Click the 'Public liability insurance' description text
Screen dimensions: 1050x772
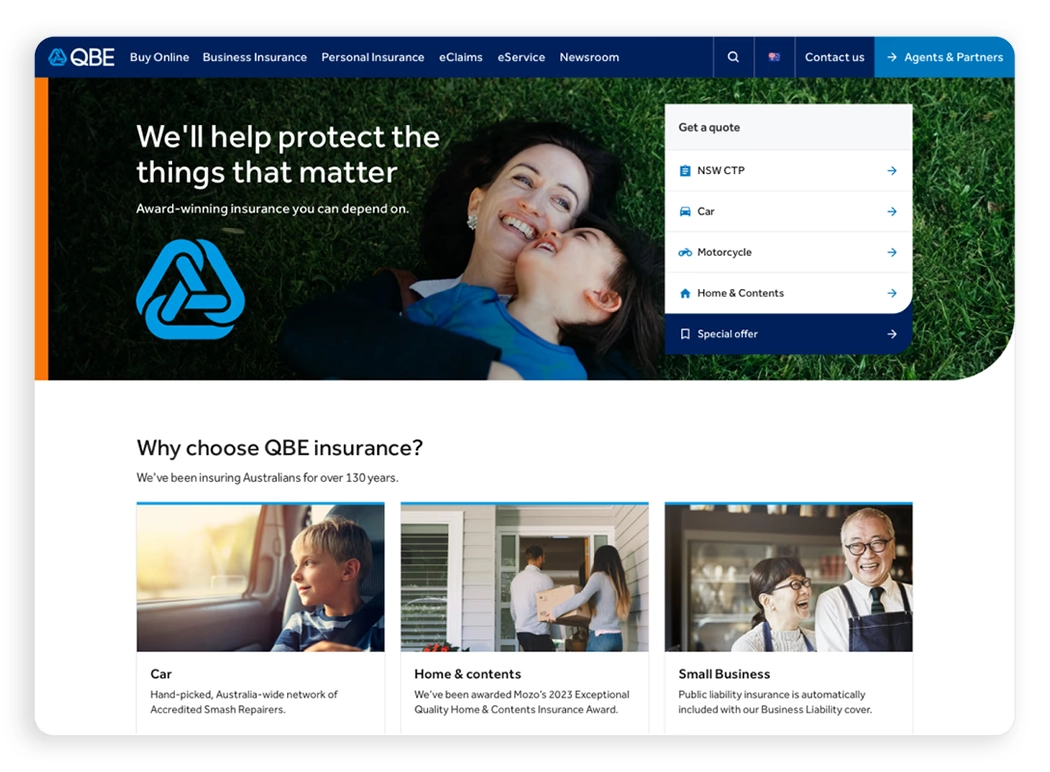(775, 702)
